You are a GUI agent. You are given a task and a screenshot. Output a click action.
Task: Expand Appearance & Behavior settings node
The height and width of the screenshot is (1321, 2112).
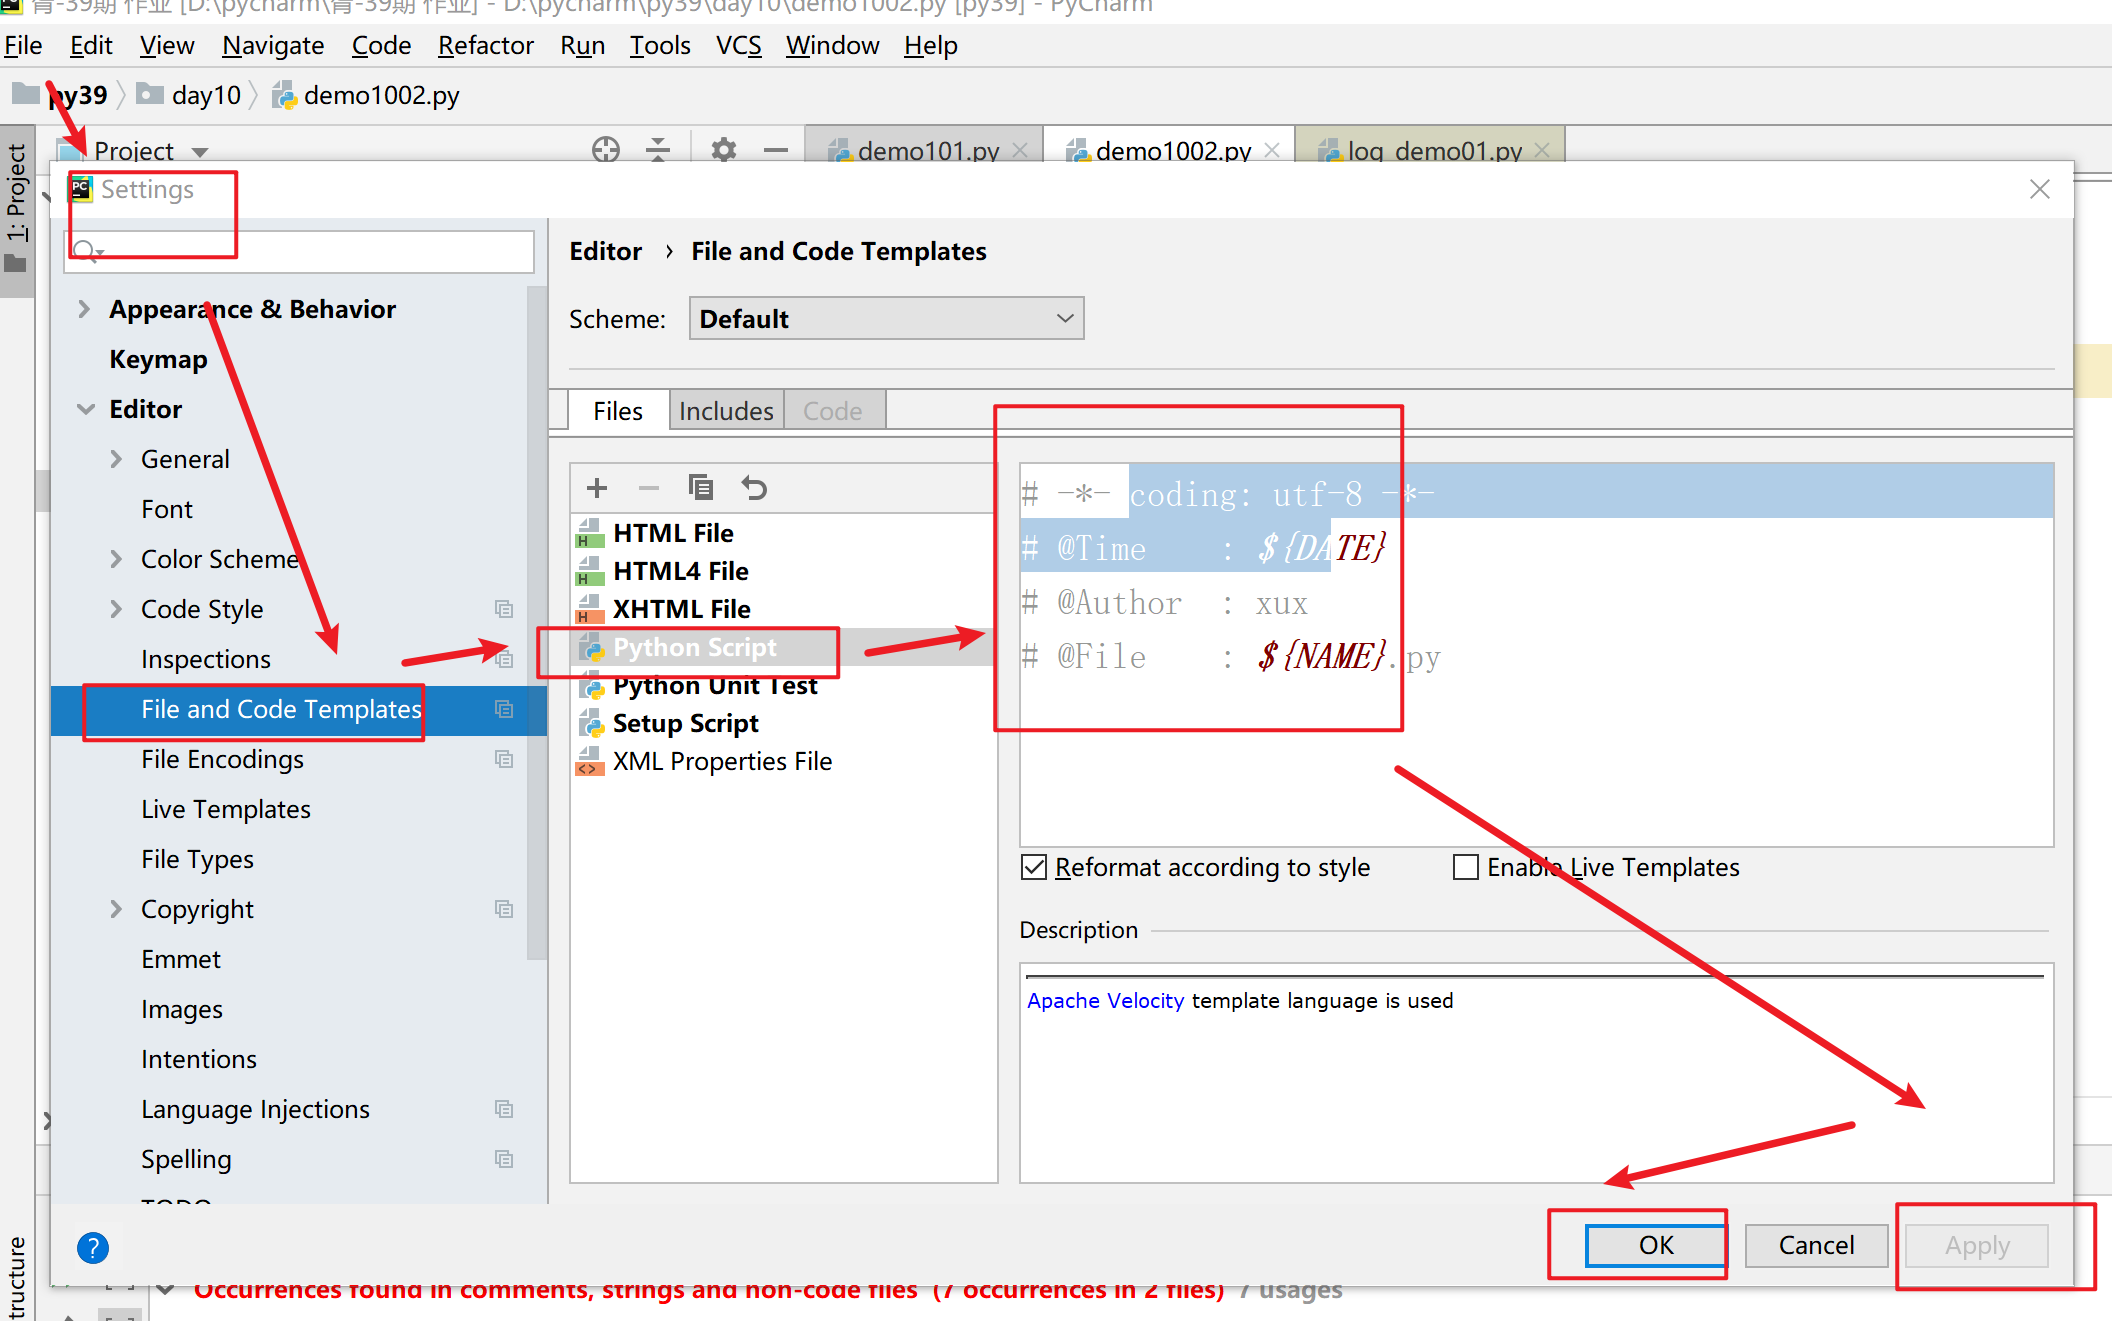click(x=85, y=309)
